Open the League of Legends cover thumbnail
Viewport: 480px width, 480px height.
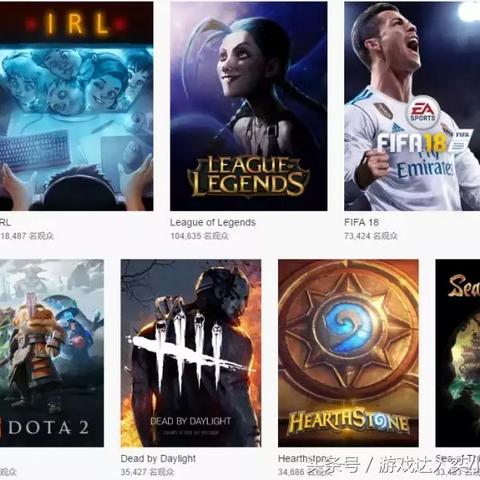tap(249, 106)
